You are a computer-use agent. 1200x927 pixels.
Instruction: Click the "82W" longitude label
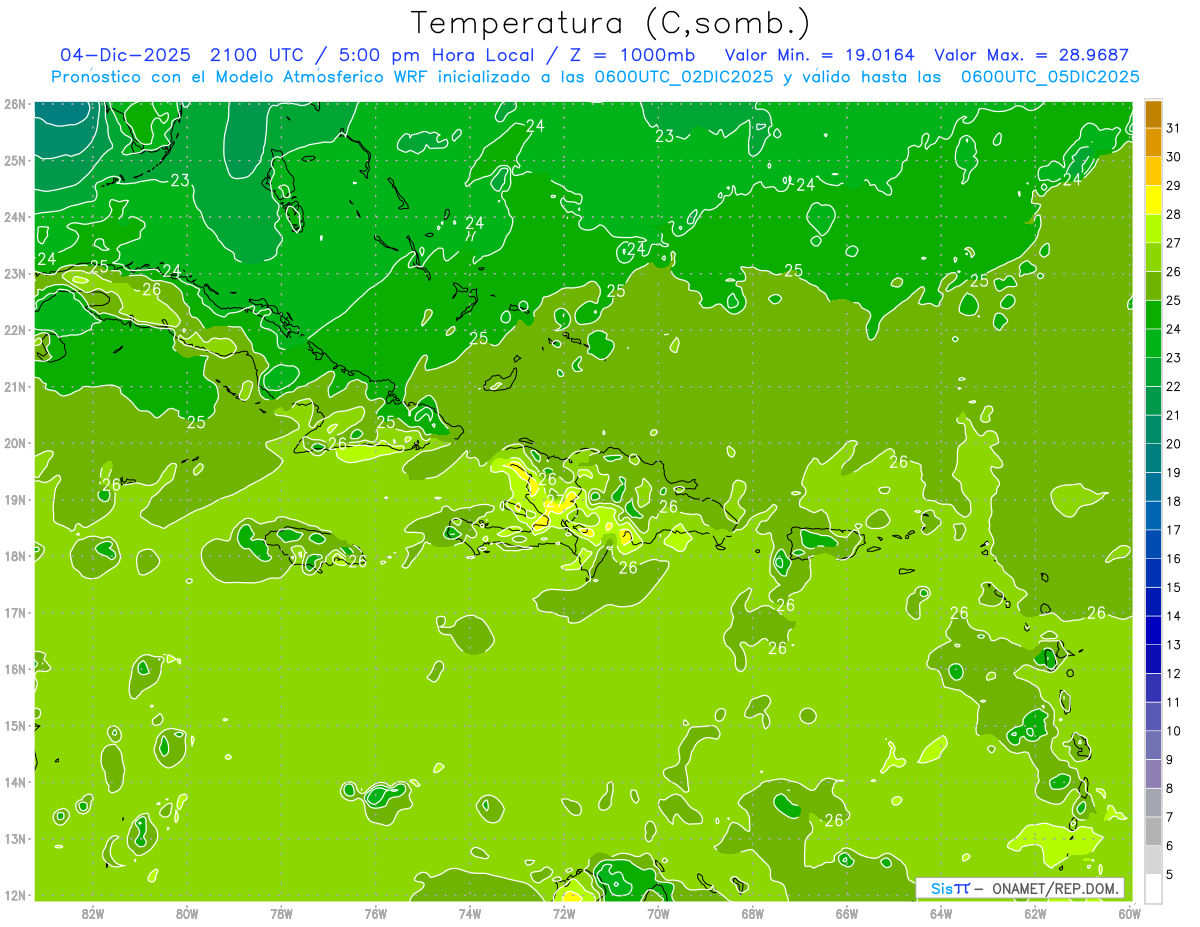[x=93, y=913]
